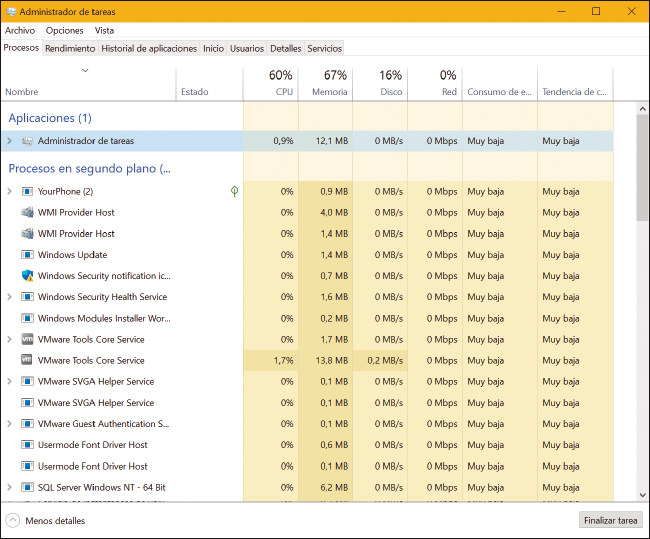Expand the YourPhone (2) process group
The image size is (650, 539).
click(x=9, y=191)
